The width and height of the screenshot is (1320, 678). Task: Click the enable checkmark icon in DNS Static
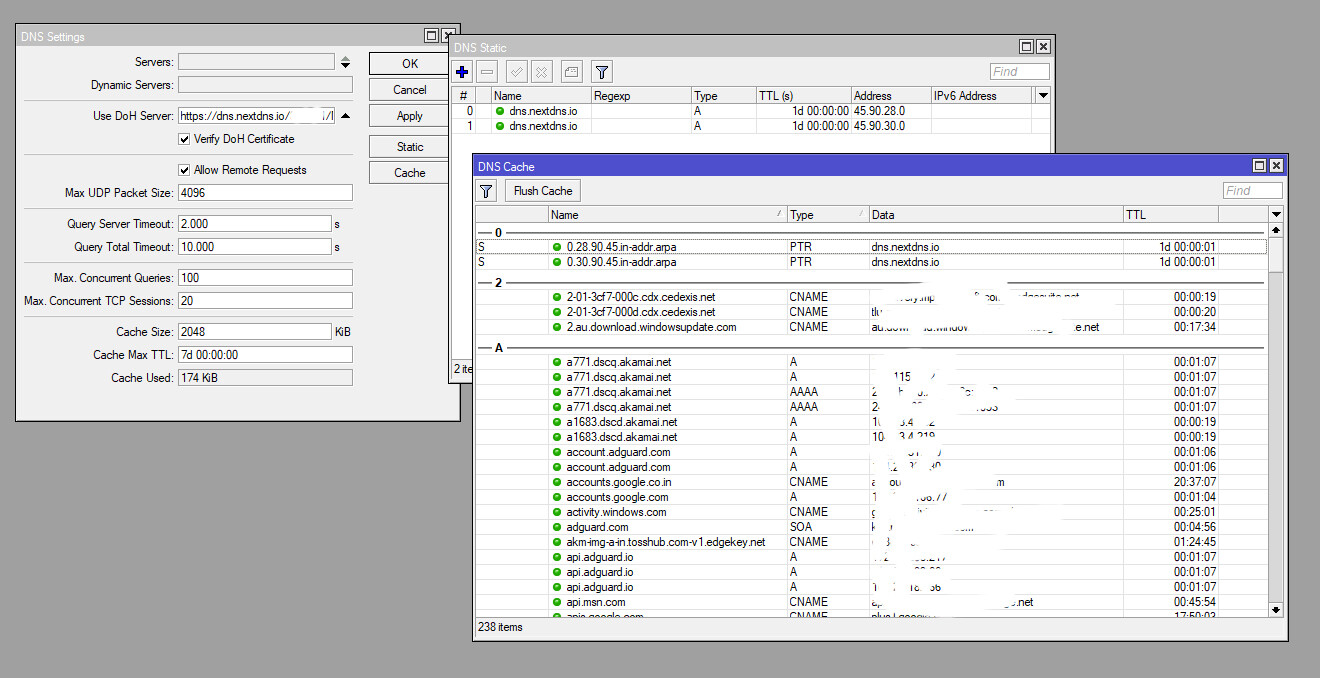tap(517, 72)
